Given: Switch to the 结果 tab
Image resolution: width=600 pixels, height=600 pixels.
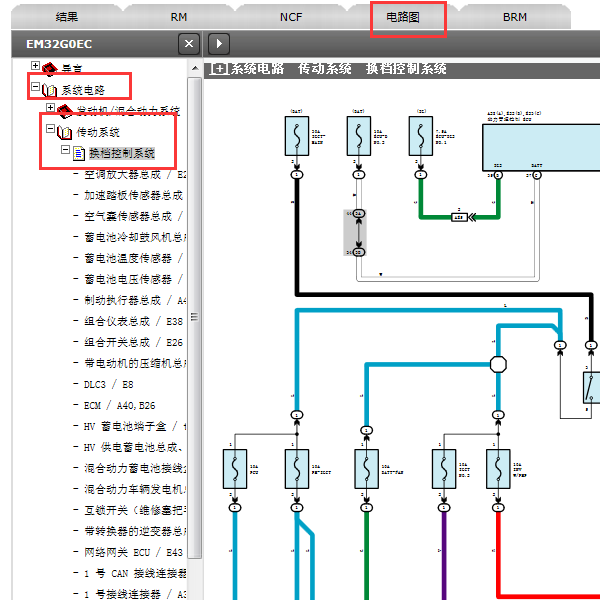Looking at the screenshot, I should pos(67,17).
